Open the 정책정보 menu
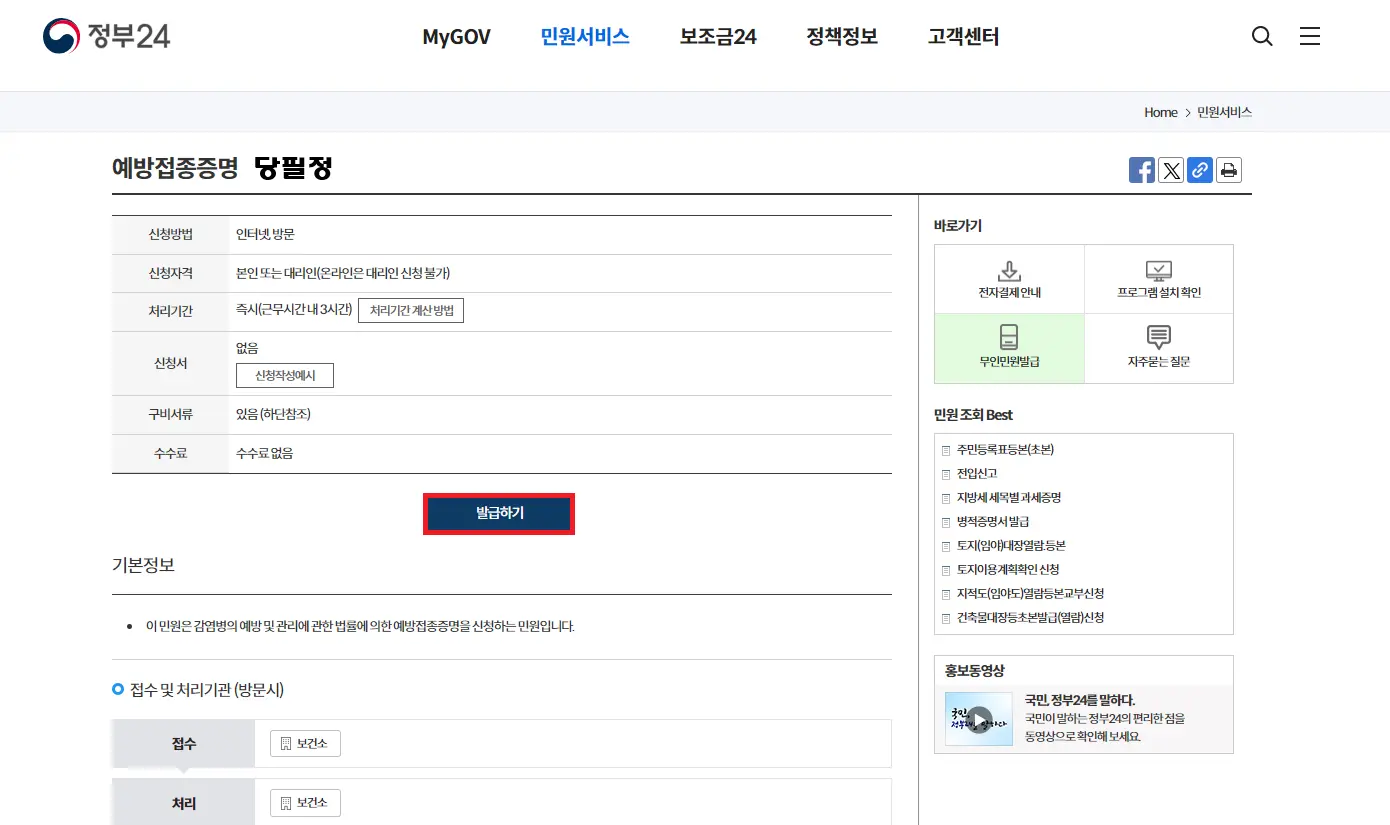 841,36
